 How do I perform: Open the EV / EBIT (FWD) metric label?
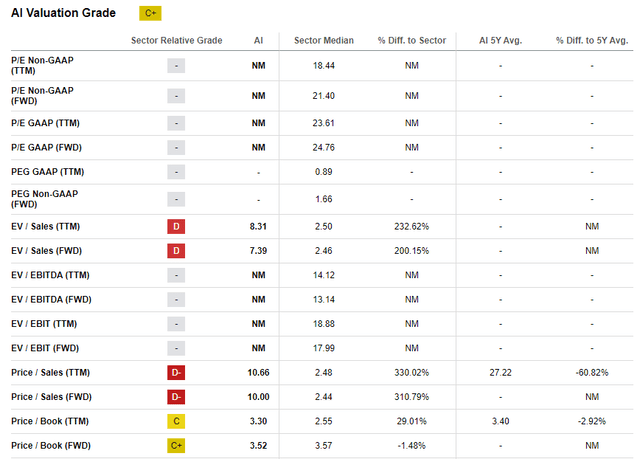(46, 347)
